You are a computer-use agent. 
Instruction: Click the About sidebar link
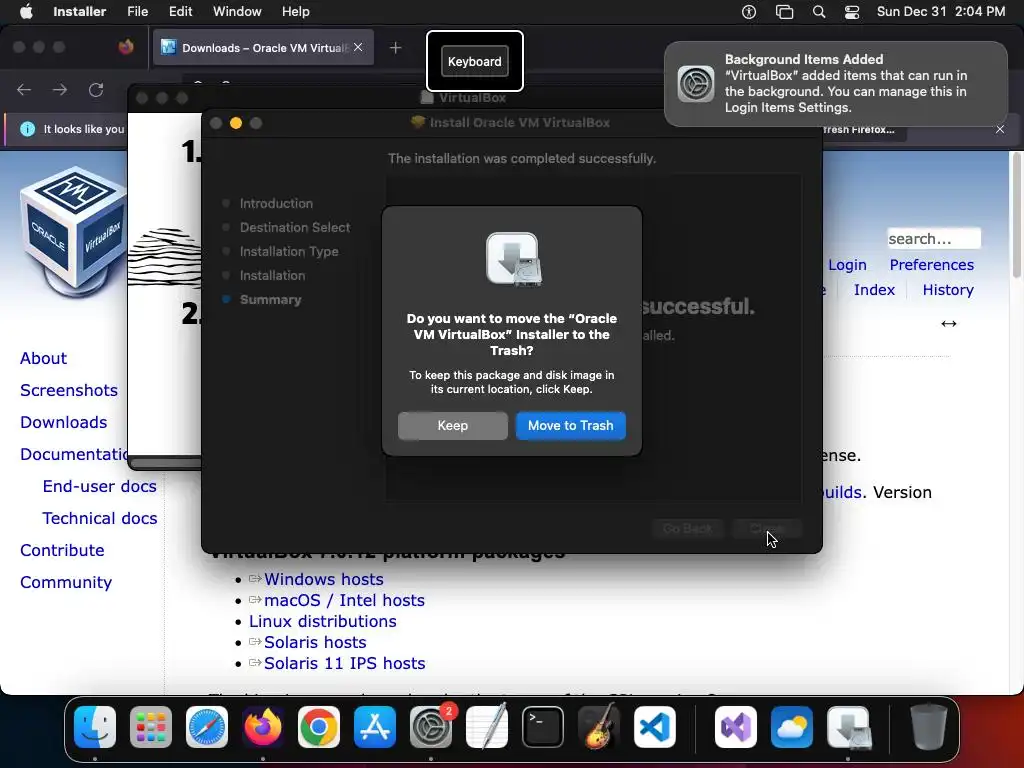[x=43, y=358]
